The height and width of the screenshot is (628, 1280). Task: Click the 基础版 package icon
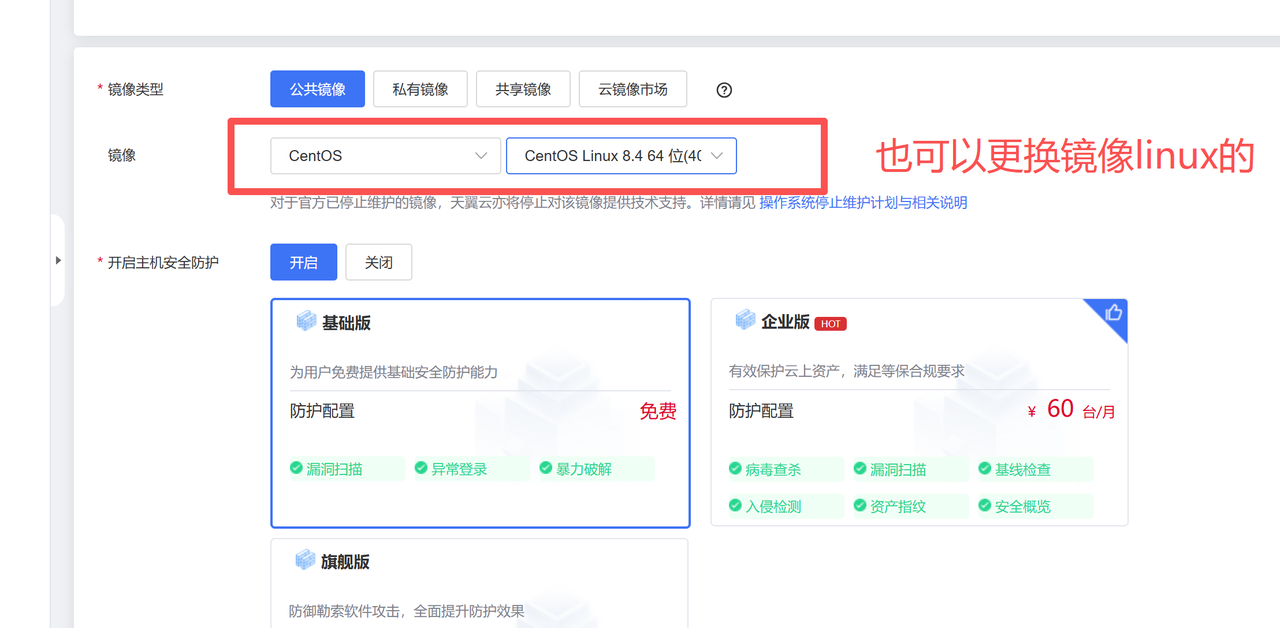[x=306, y=321]
